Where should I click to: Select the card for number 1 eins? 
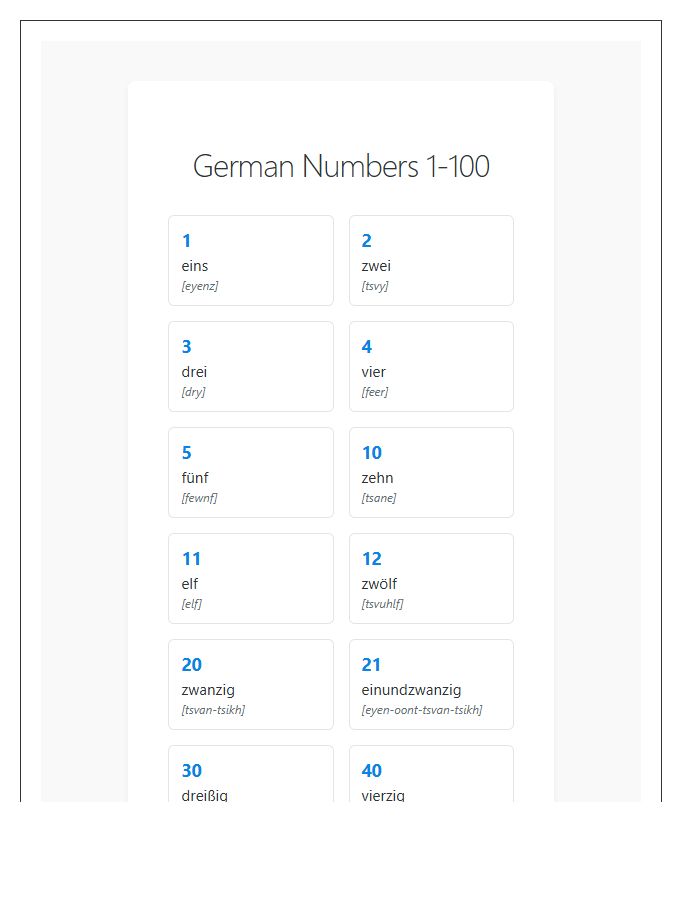pyautogui.click(x=251, y=261)
